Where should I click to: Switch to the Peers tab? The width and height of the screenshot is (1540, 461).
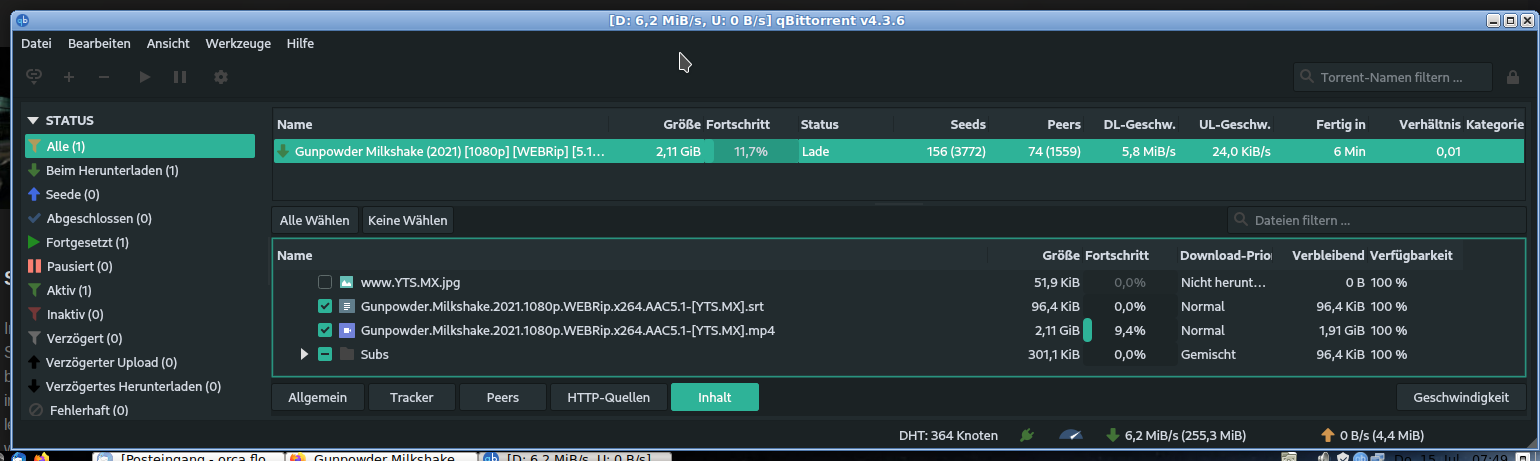(x=502, y=397)
